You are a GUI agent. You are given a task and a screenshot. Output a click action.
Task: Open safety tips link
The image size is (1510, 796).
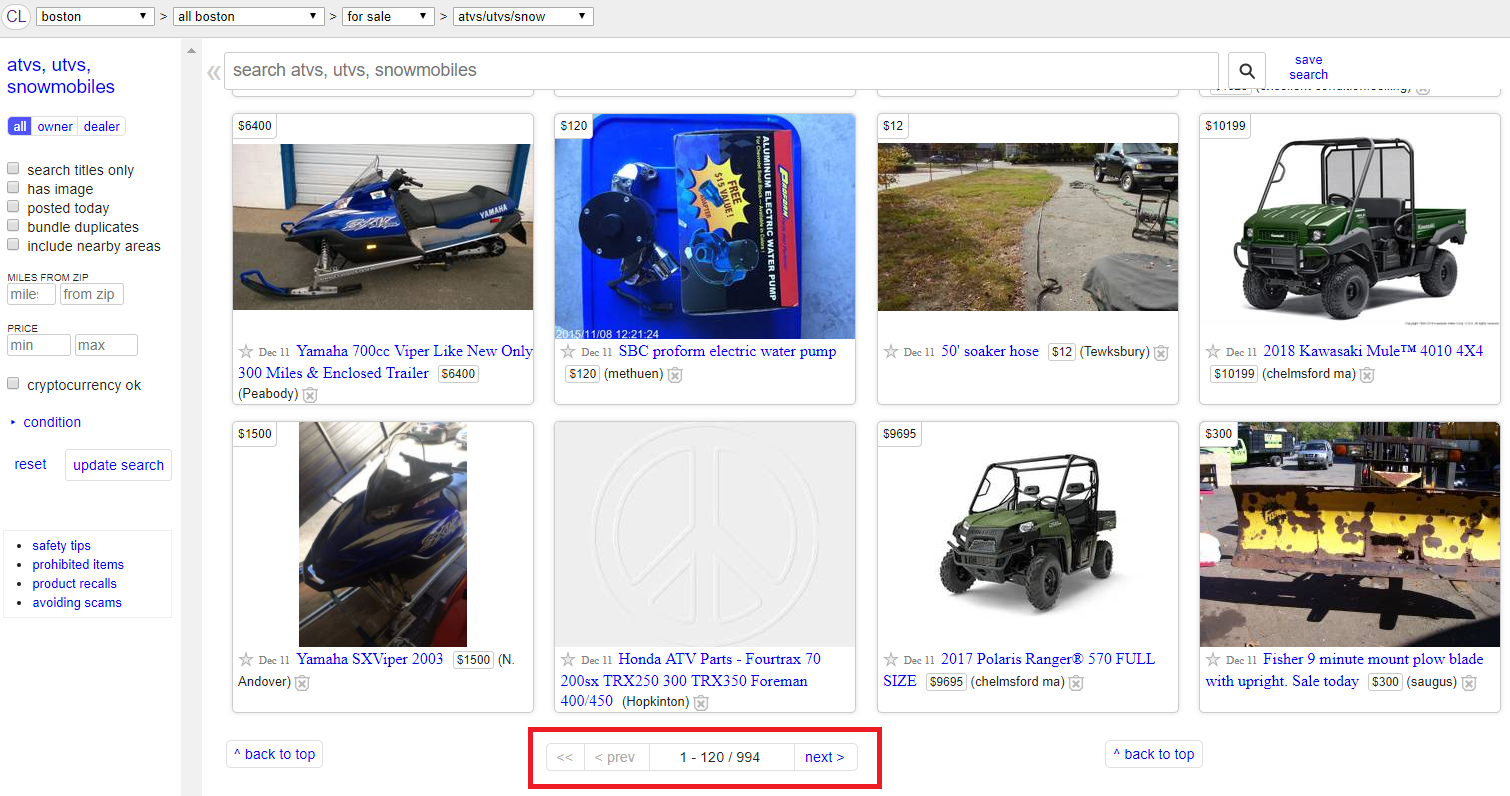point(61,546)
